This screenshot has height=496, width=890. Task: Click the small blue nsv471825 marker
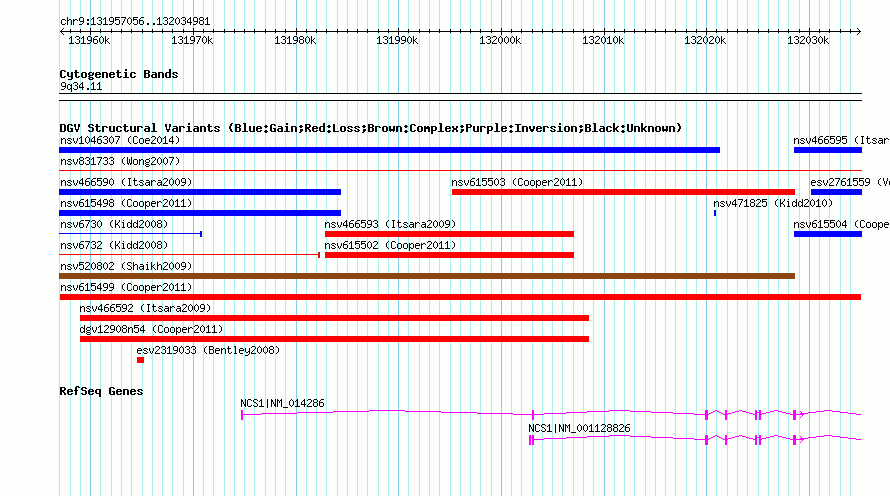click(x=715, y=213)
